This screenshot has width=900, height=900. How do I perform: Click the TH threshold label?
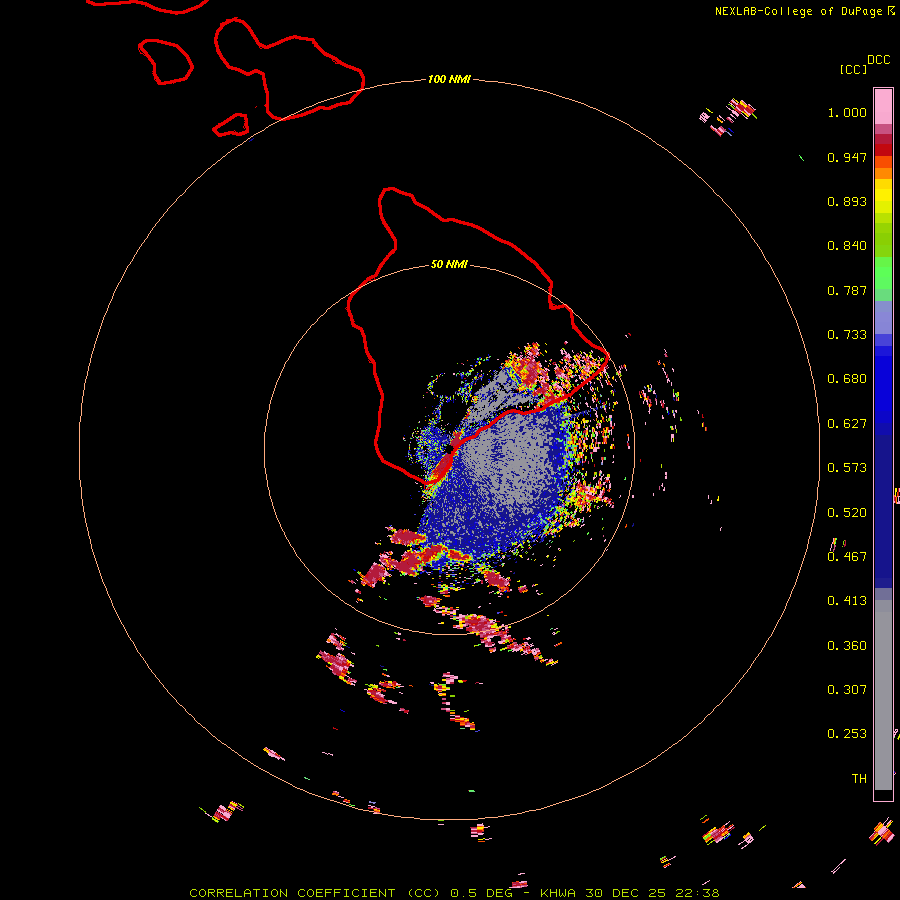859,779
